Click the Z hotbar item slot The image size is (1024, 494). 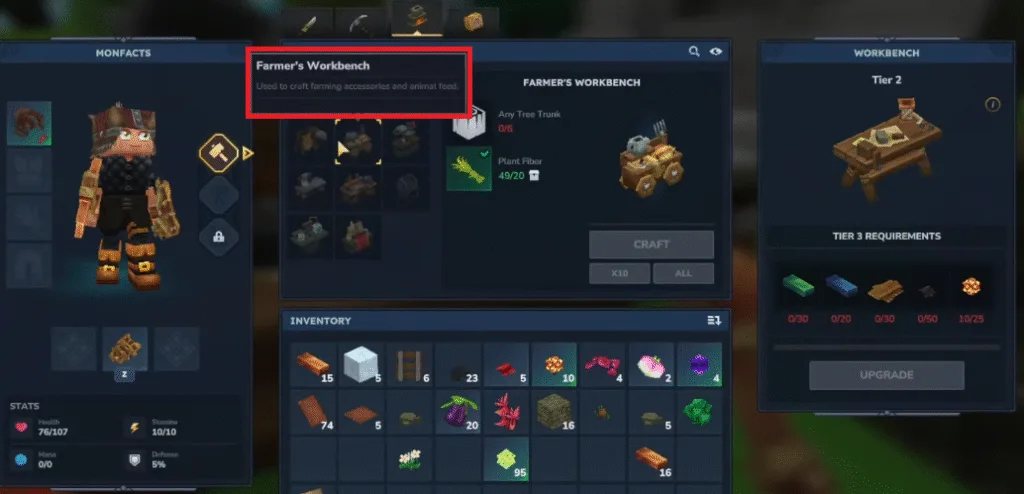(125, 349)
